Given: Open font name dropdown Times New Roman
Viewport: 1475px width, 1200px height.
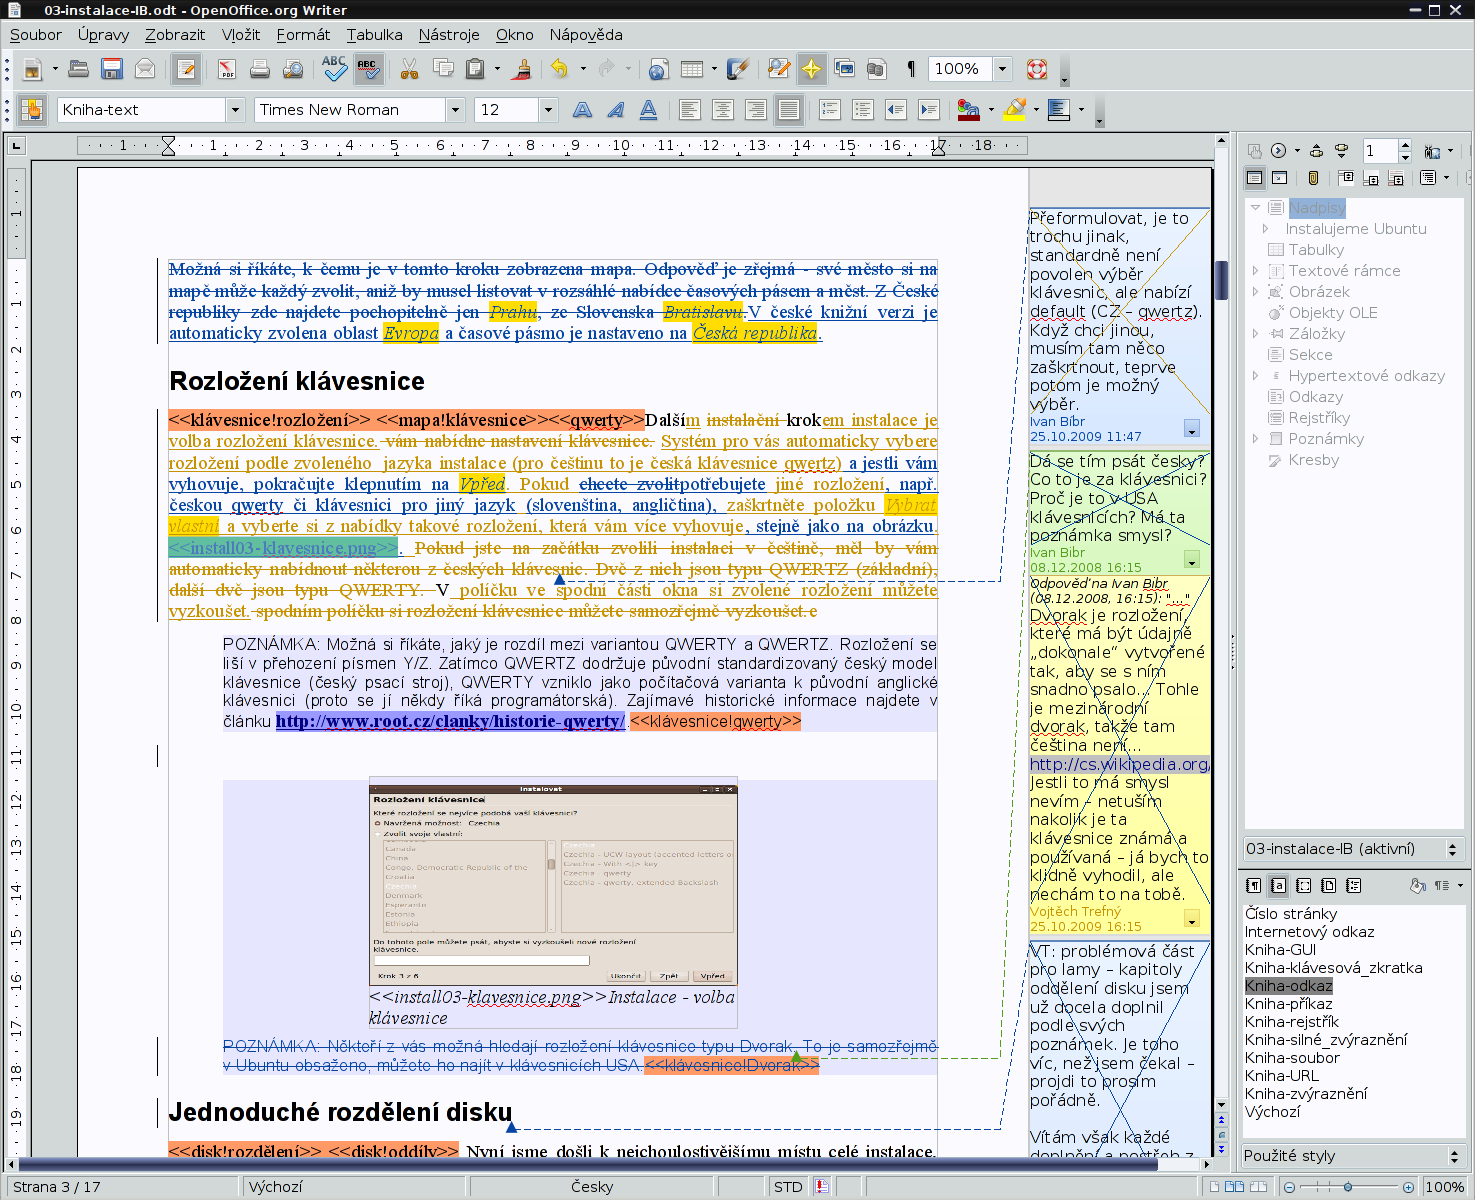Looking at the screenshot, I should coord(455,110).
